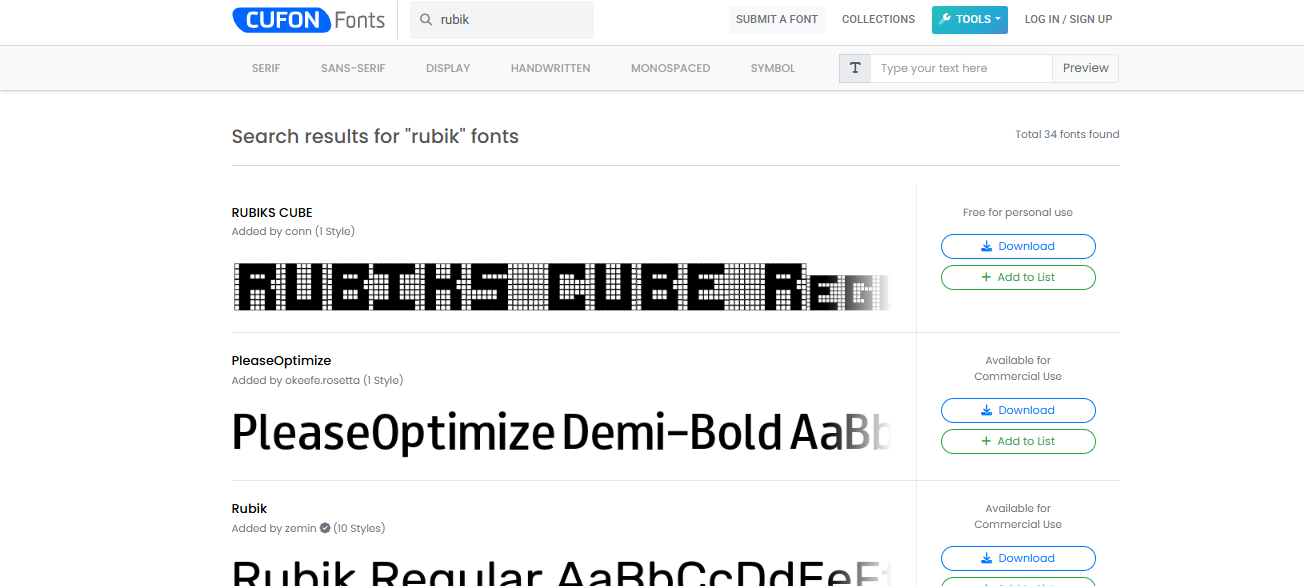
Task: Open Log In / Sign Up
Action: coord(1068,19)
